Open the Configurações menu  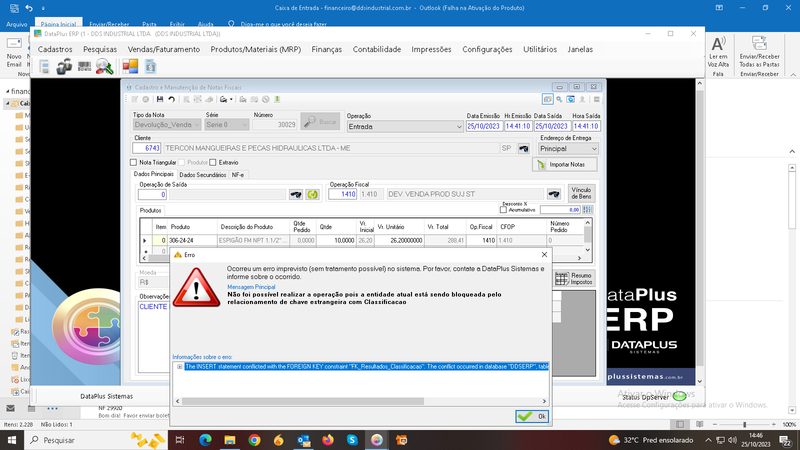[487, 49]
